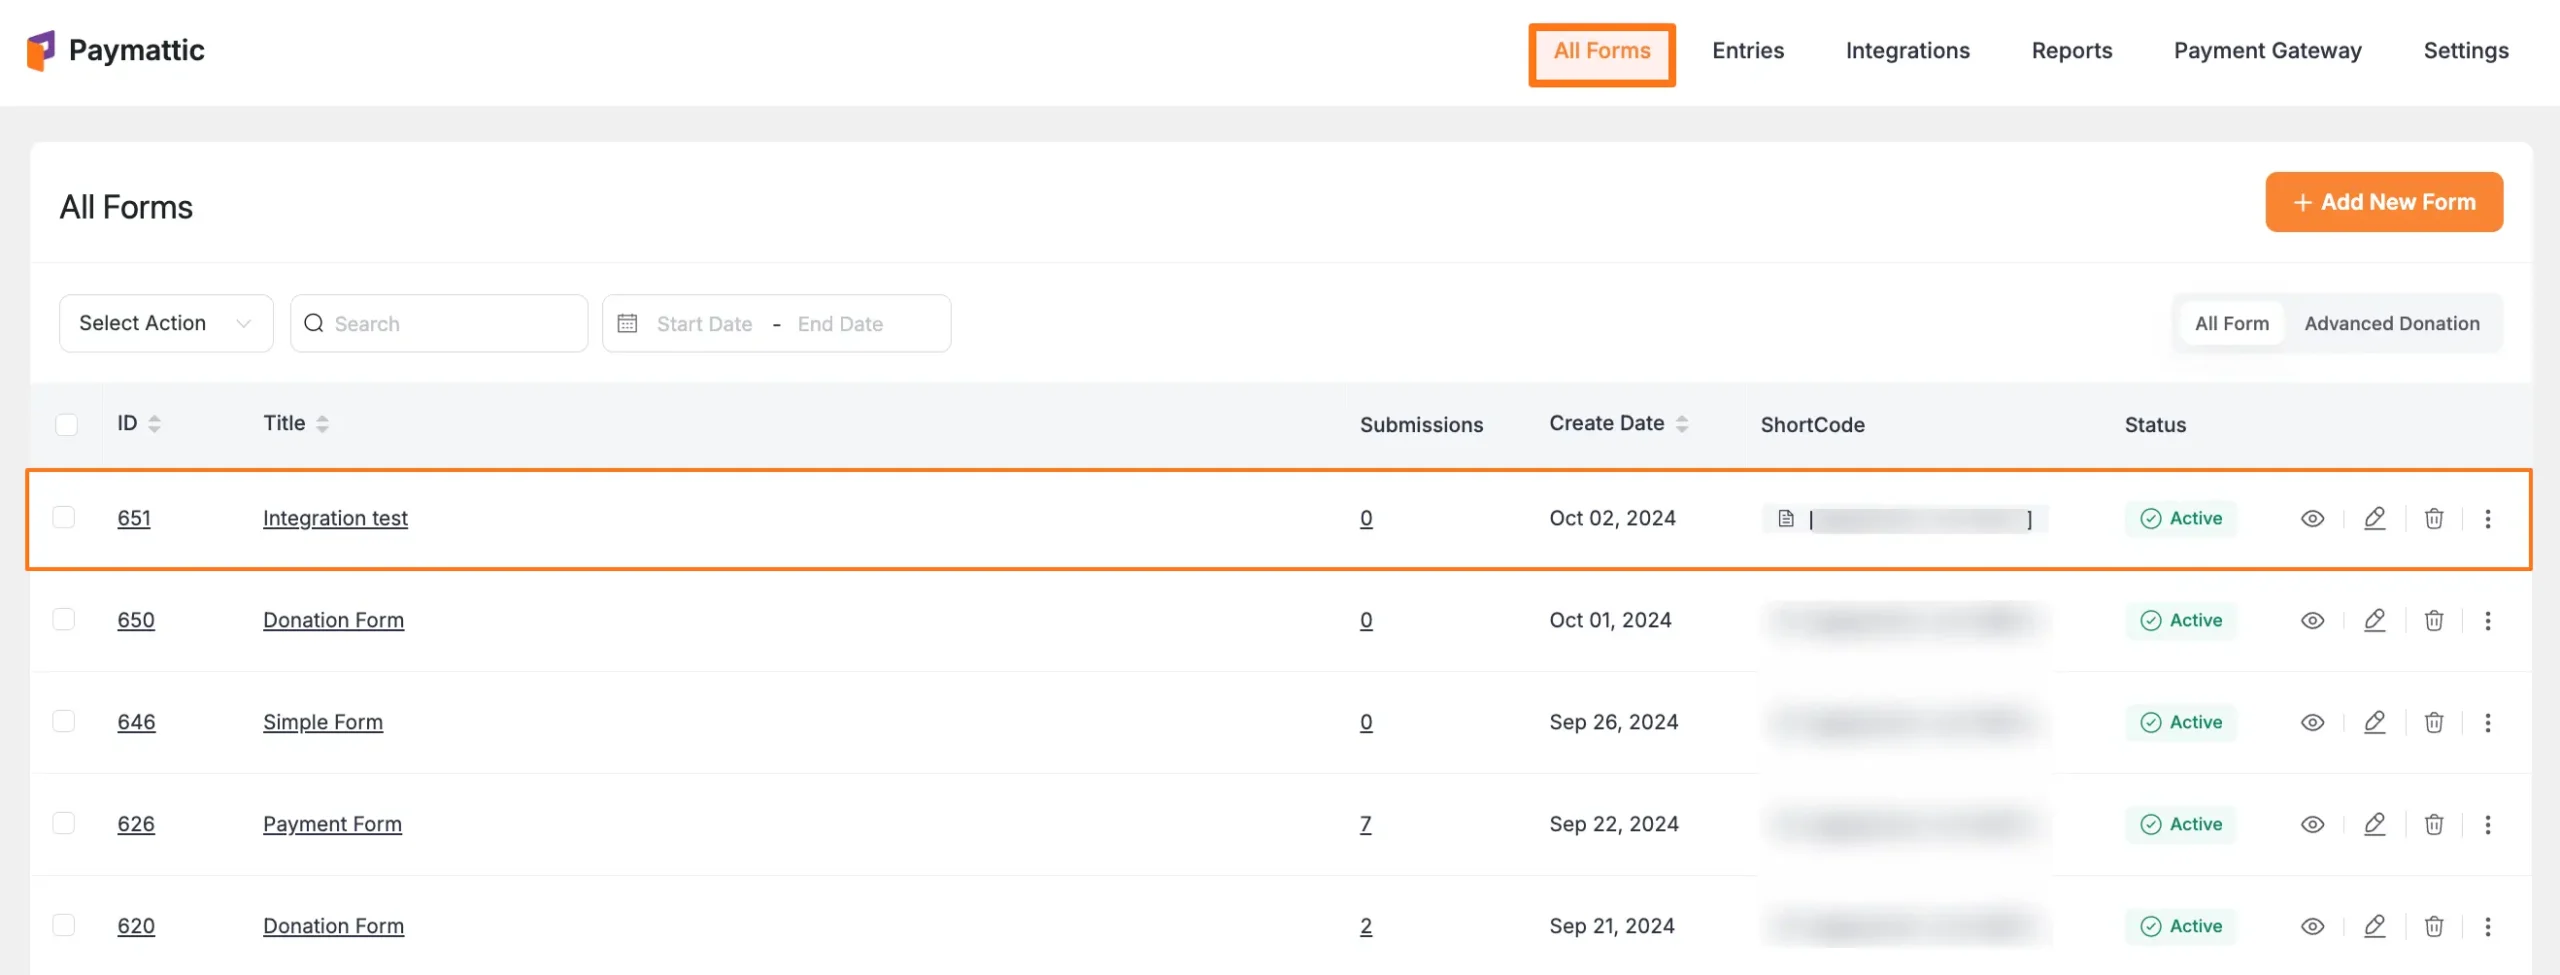This screenshot has width=2560, height=975.
Task: Open the Integration test form title link
Action: pos(335,518)
